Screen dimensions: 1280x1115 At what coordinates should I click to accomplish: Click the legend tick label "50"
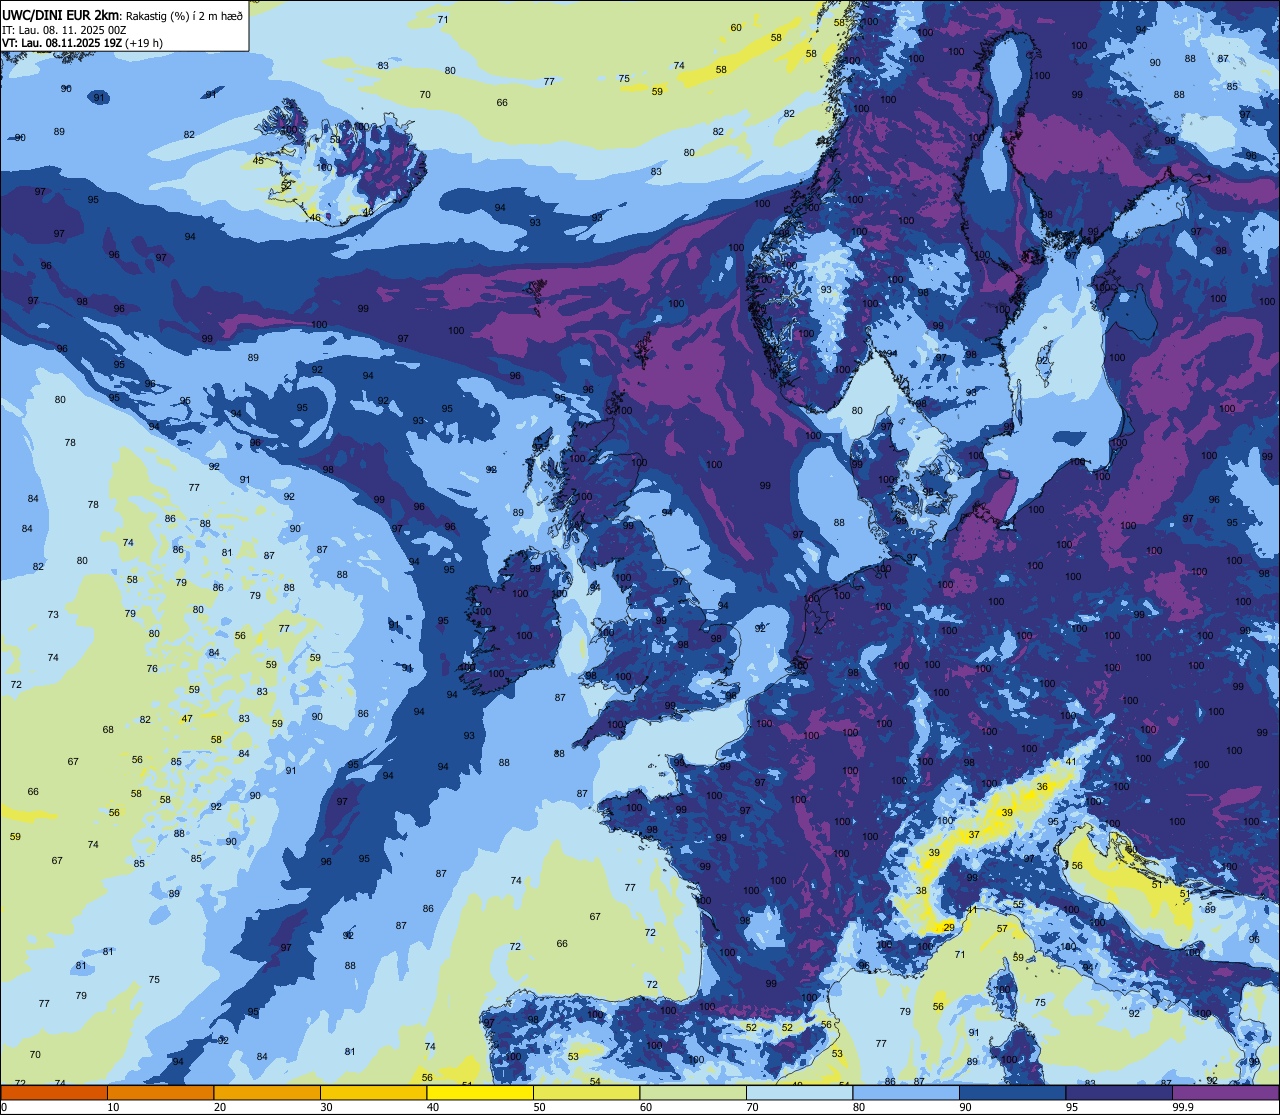pyautogui.click(x=539, y=1107)
